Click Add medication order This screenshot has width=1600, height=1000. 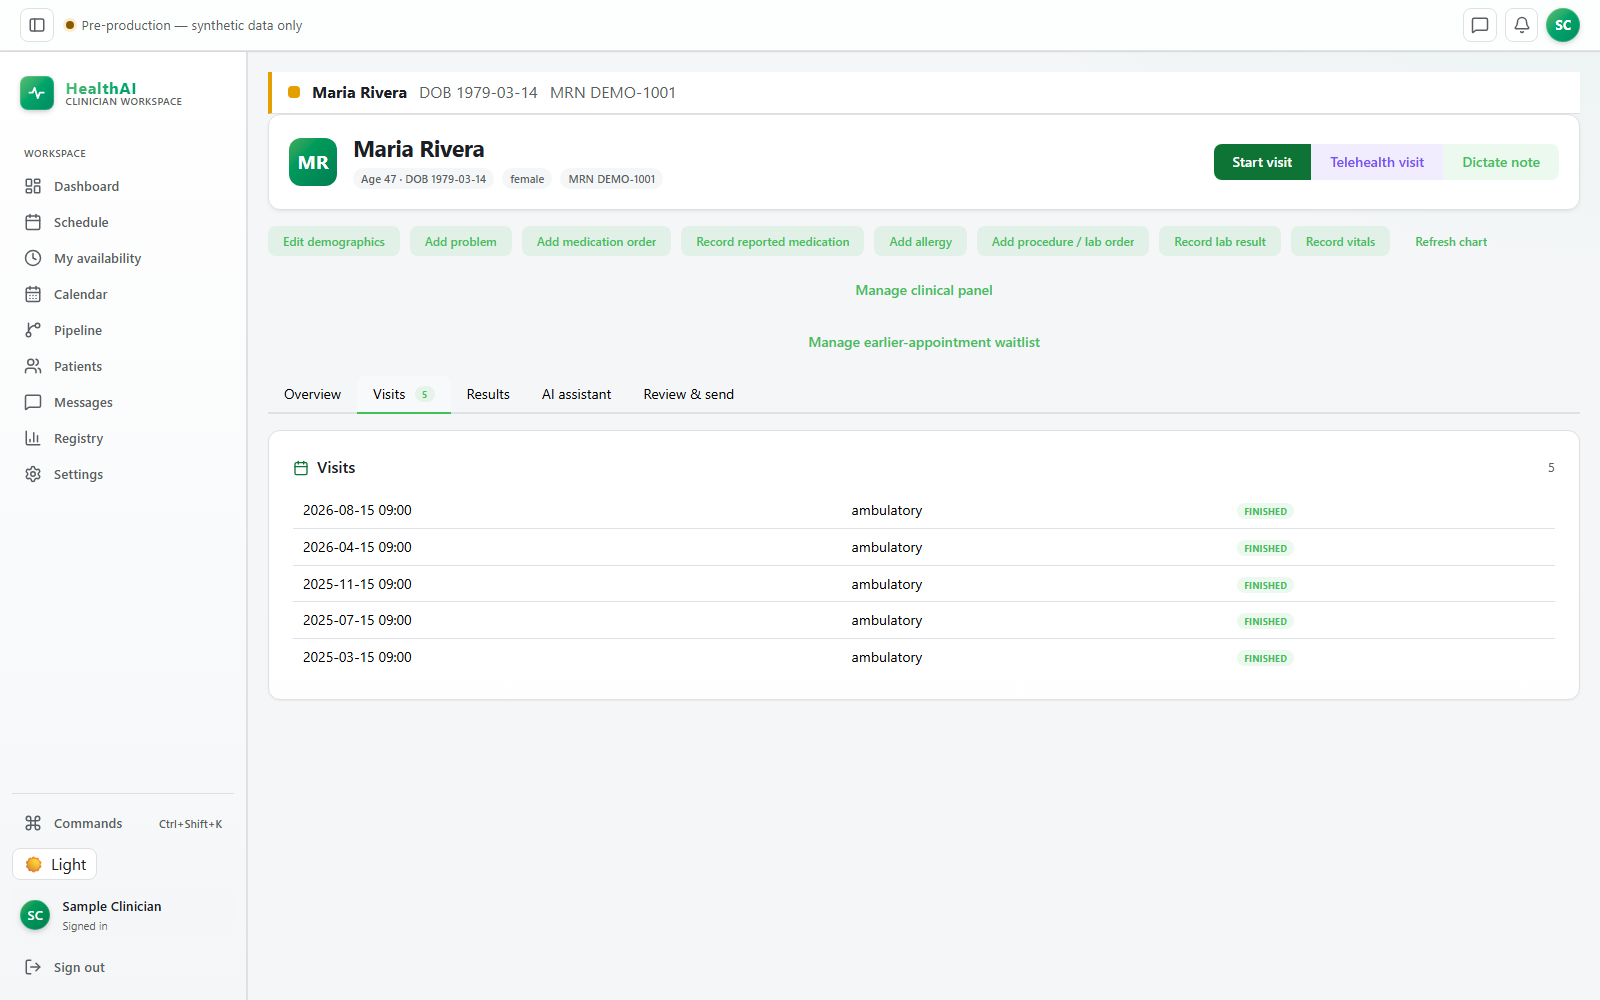tap(596, 241)
